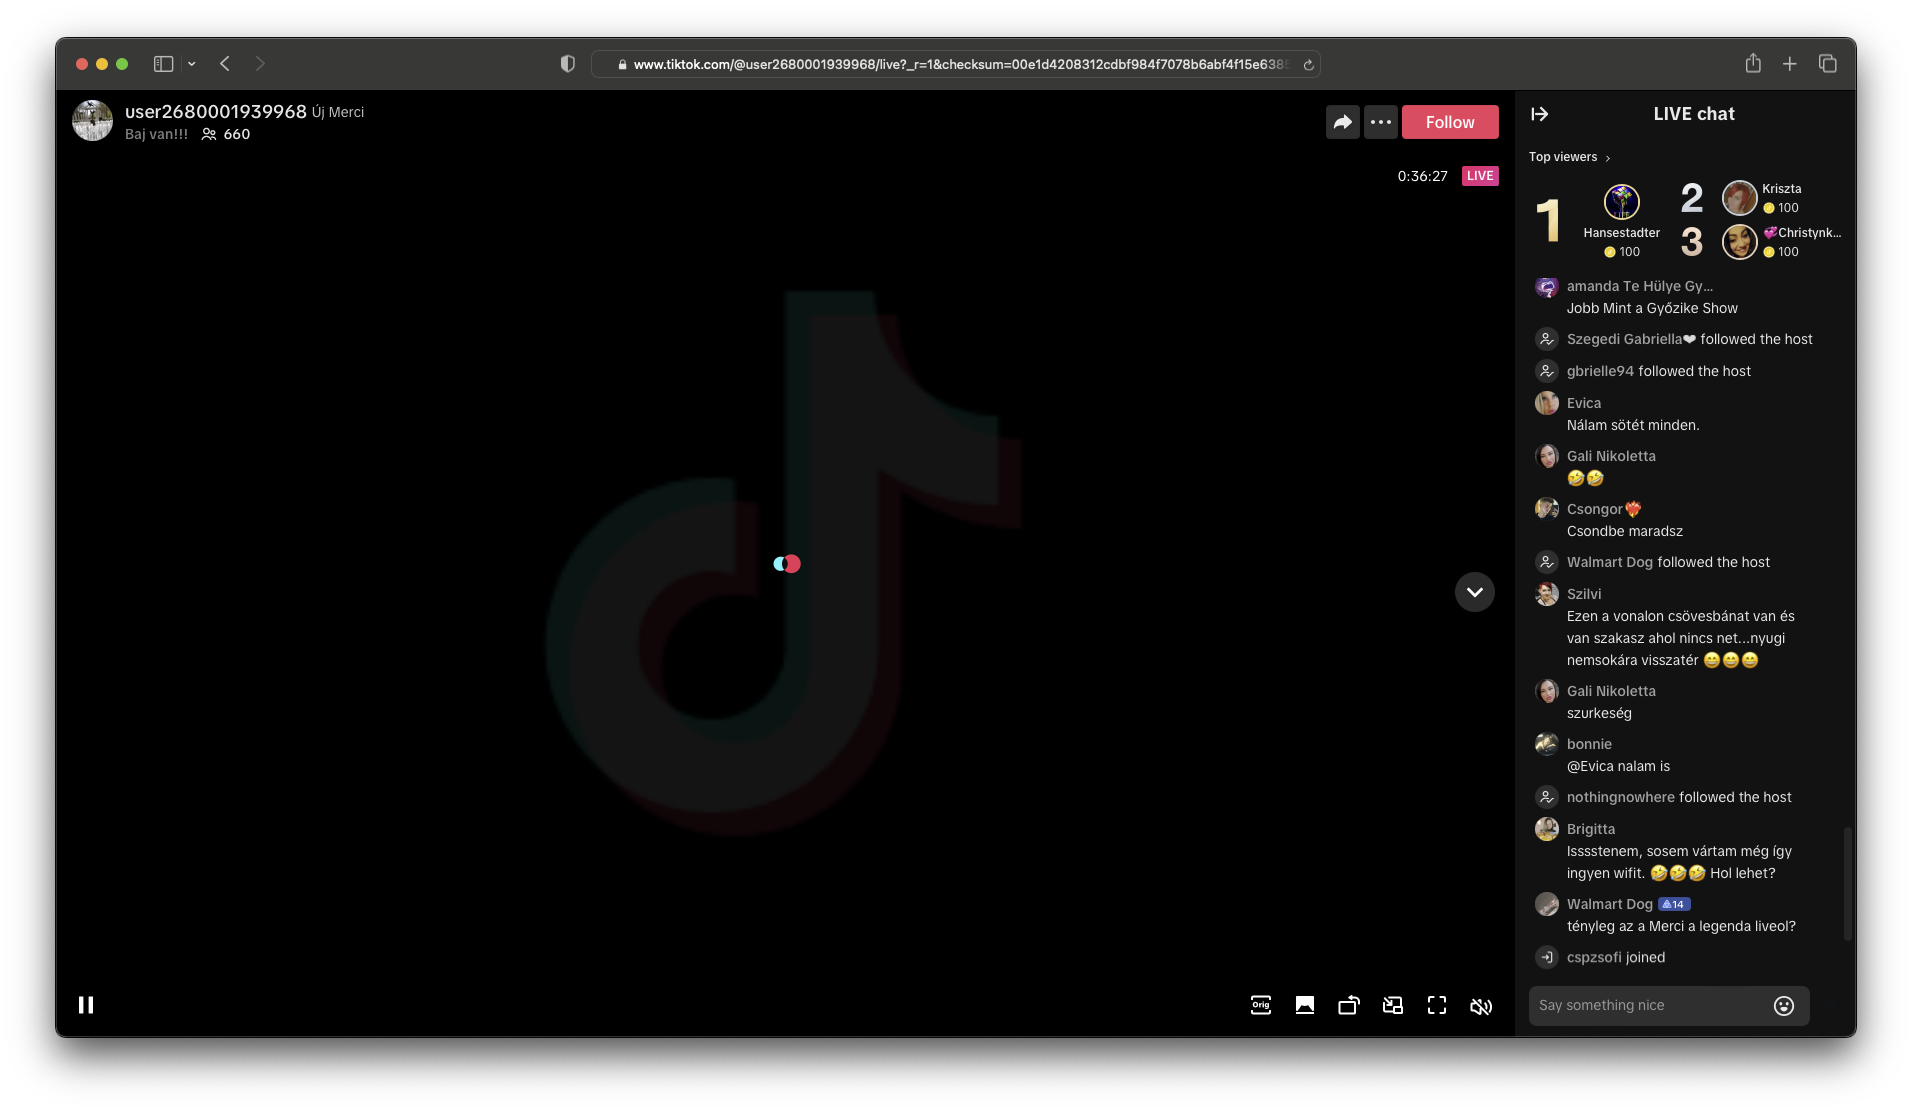Viewport: 1912px width, 1111px height.
Task: Open the Safari share menu
Action: pyautogui.click(x=1753, y=64)
